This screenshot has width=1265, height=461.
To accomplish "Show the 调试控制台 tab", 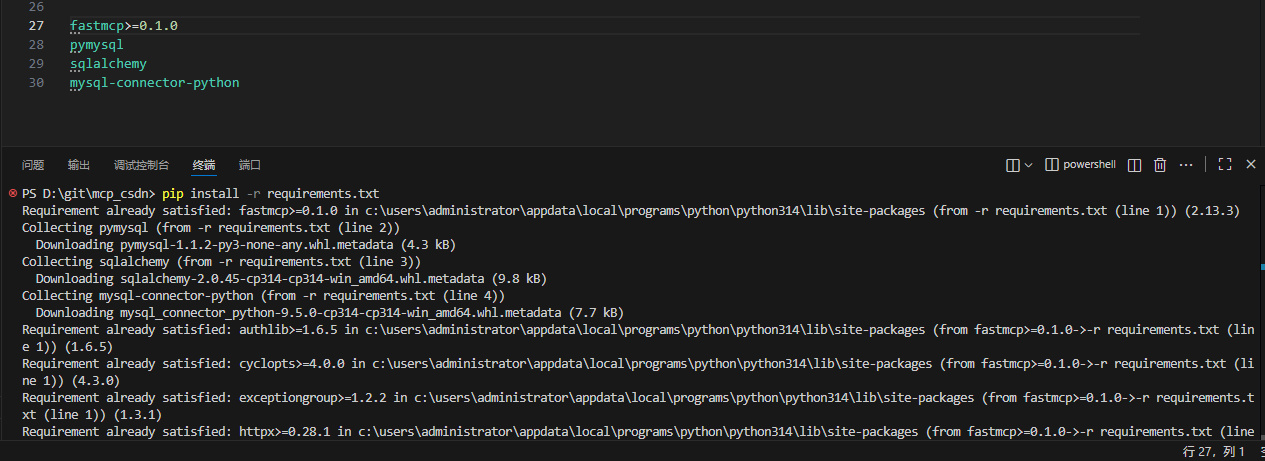I will [x=141, y=165].
